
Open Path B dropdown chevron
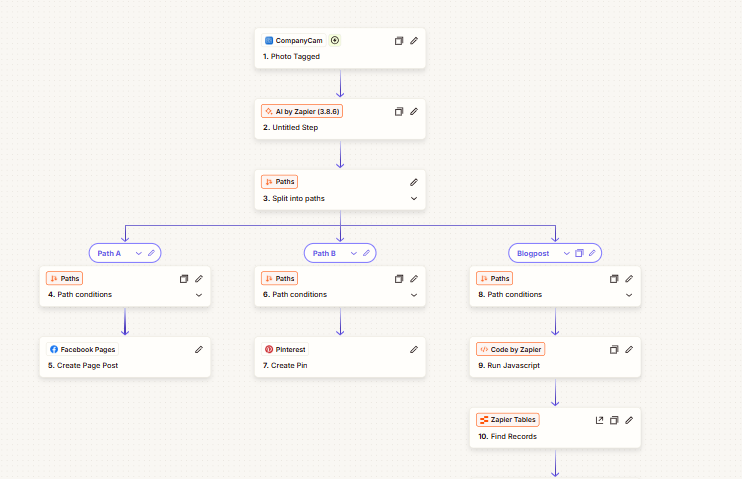[x=353, y=253]
